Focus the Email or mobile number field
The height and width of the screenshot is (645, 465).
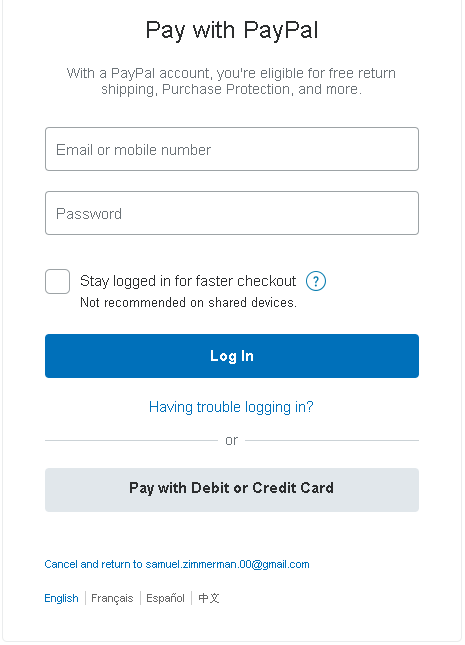click(x=232, y=149)
